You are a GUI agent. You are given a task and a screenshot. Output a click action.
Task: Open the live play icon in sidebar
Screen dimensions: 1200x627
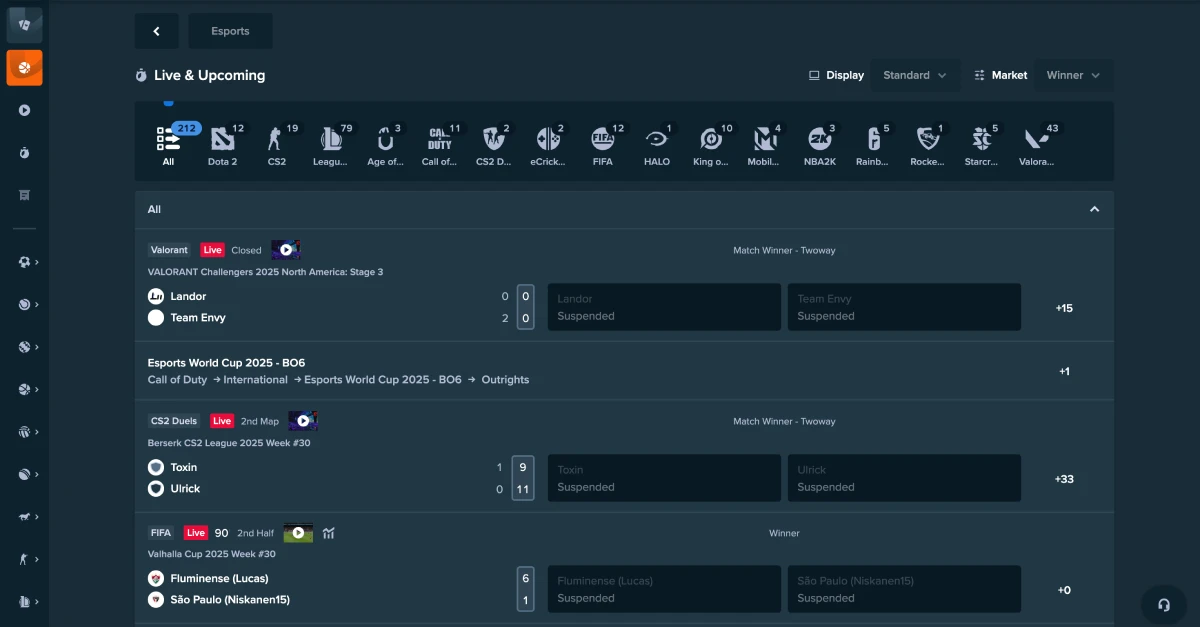pyautogui.click(x=25, y=110)
